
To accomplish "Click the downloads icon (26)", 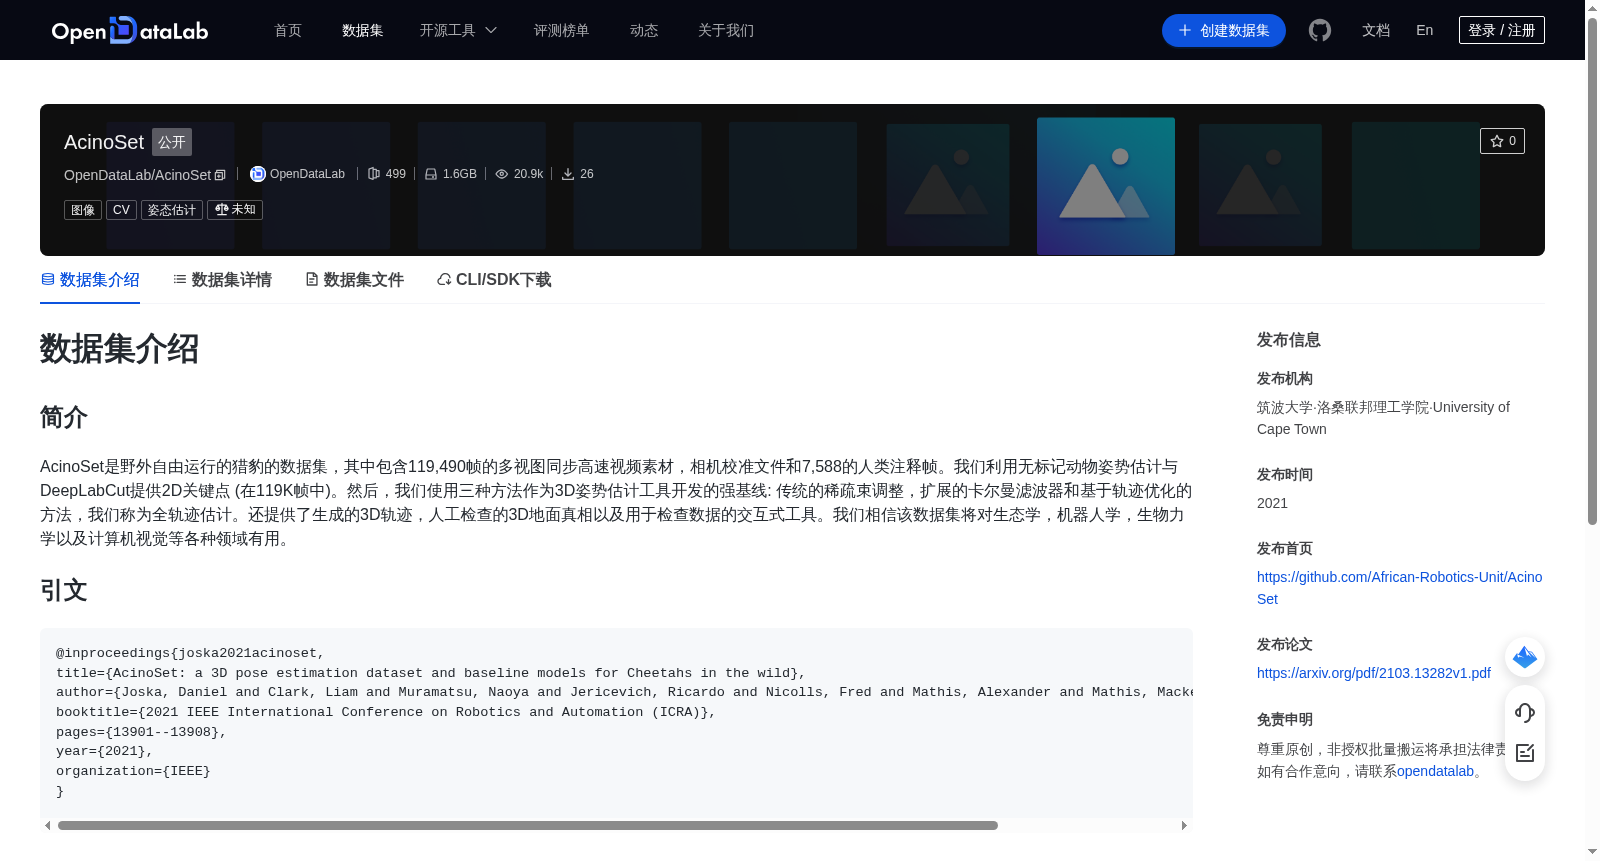I will (568, 174).
